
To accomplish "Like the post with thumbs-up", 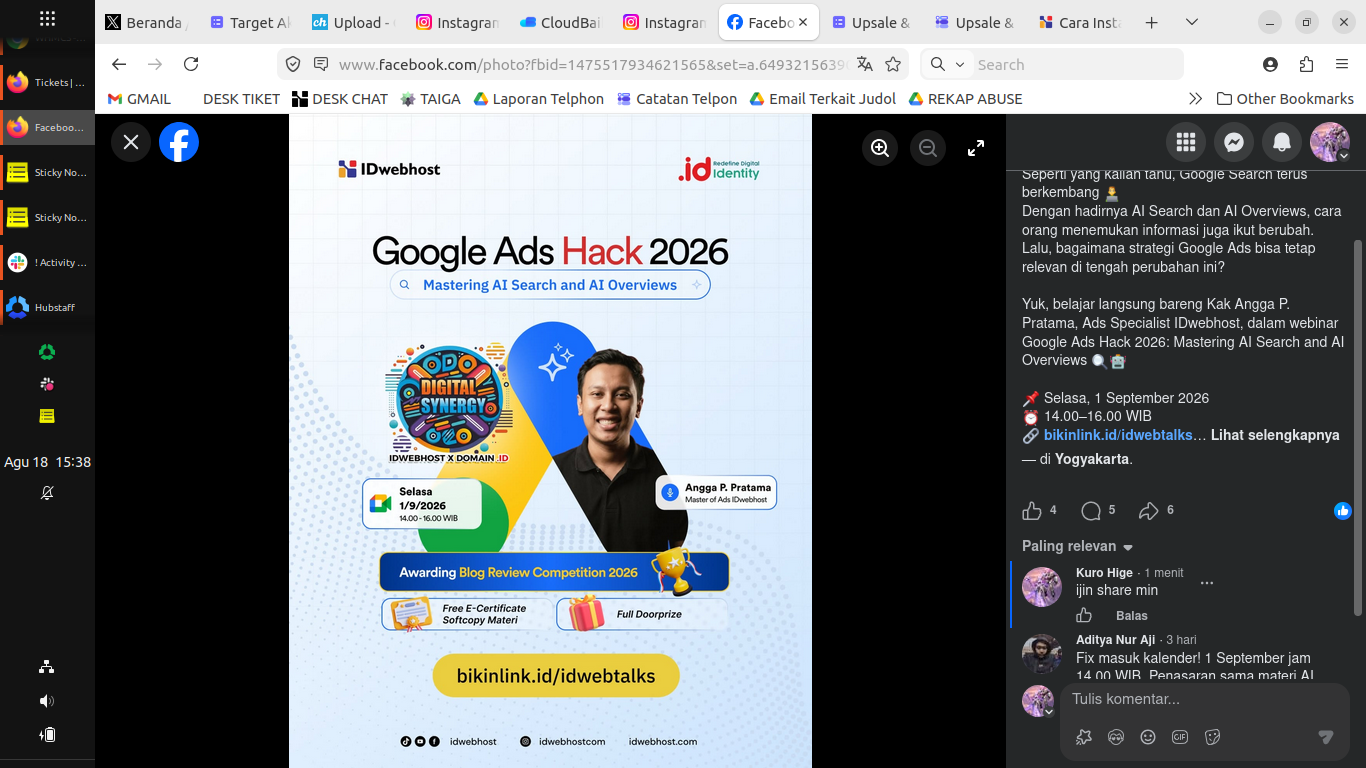I will tap(1032, 511).
